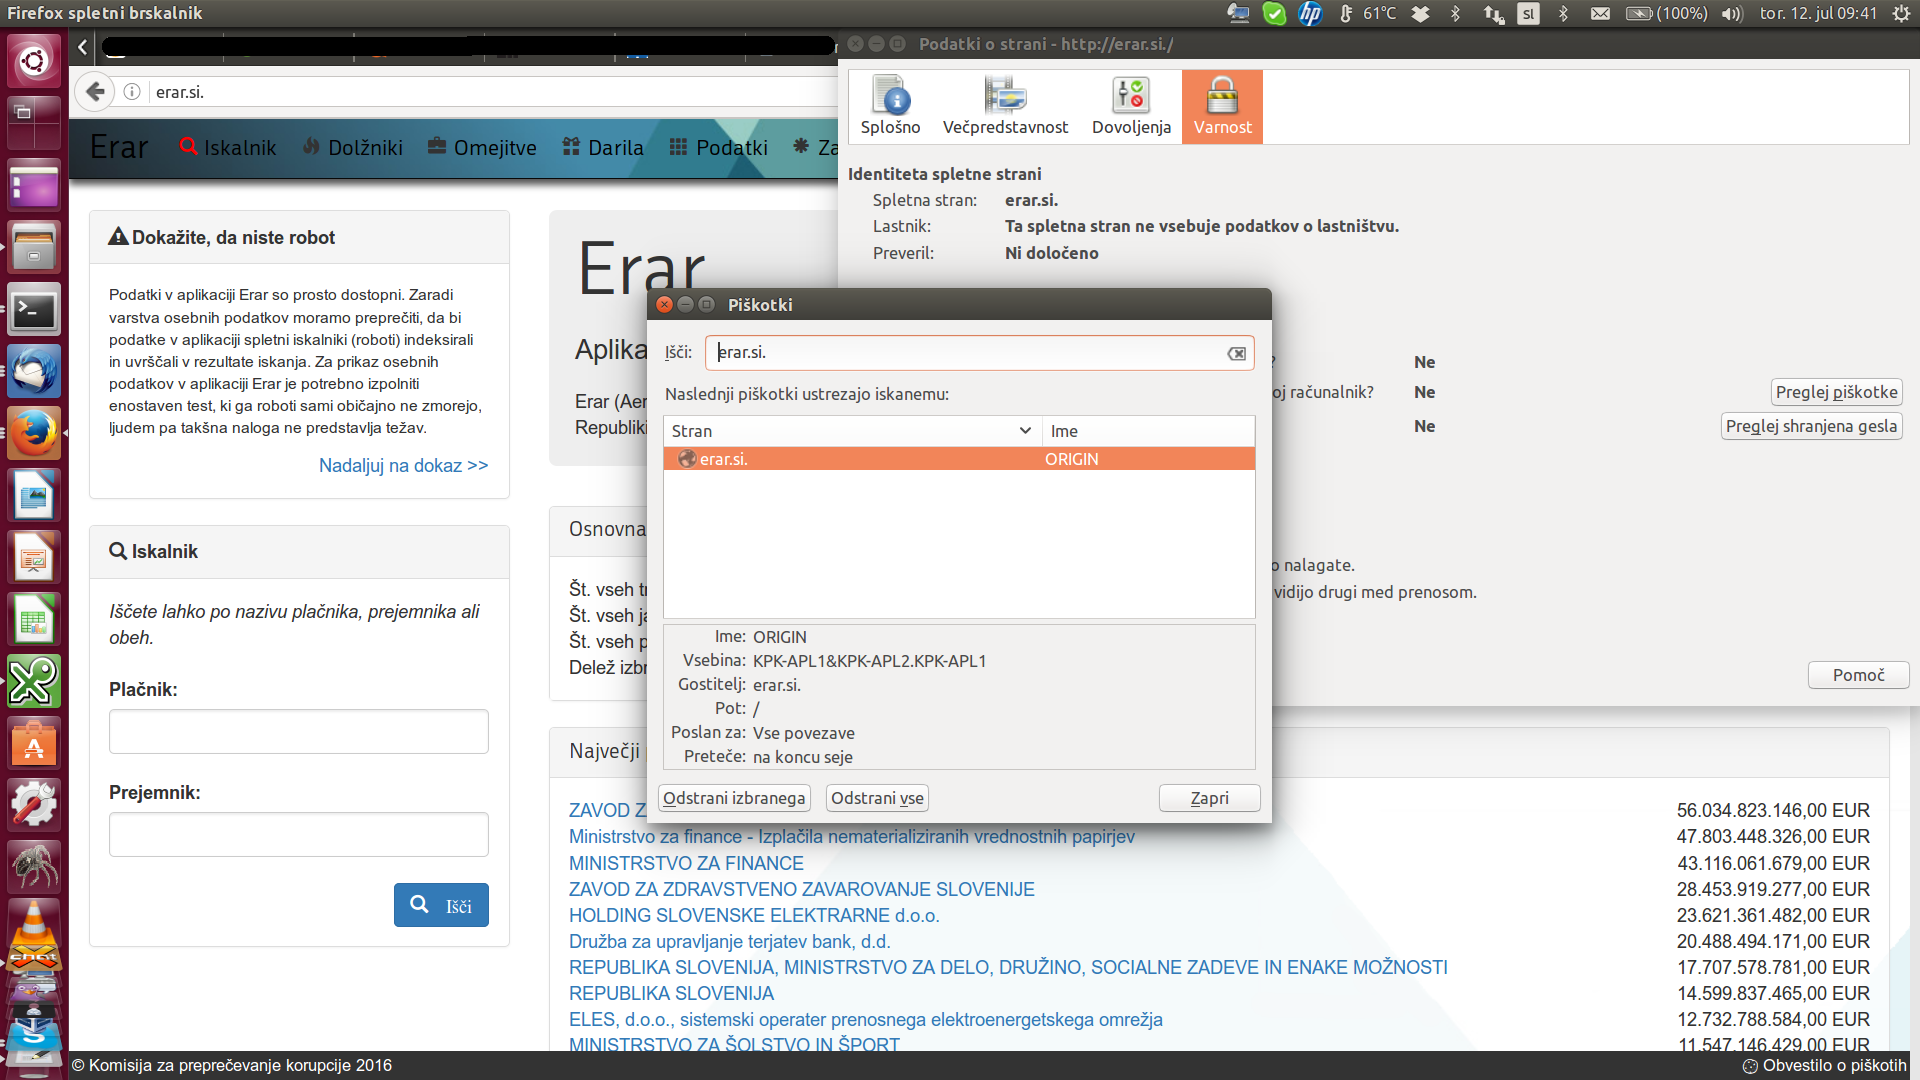Open the workspace switcher in dock
Image resolution: width=1920 pixels, height=1080 pixels.
point(34,122)
